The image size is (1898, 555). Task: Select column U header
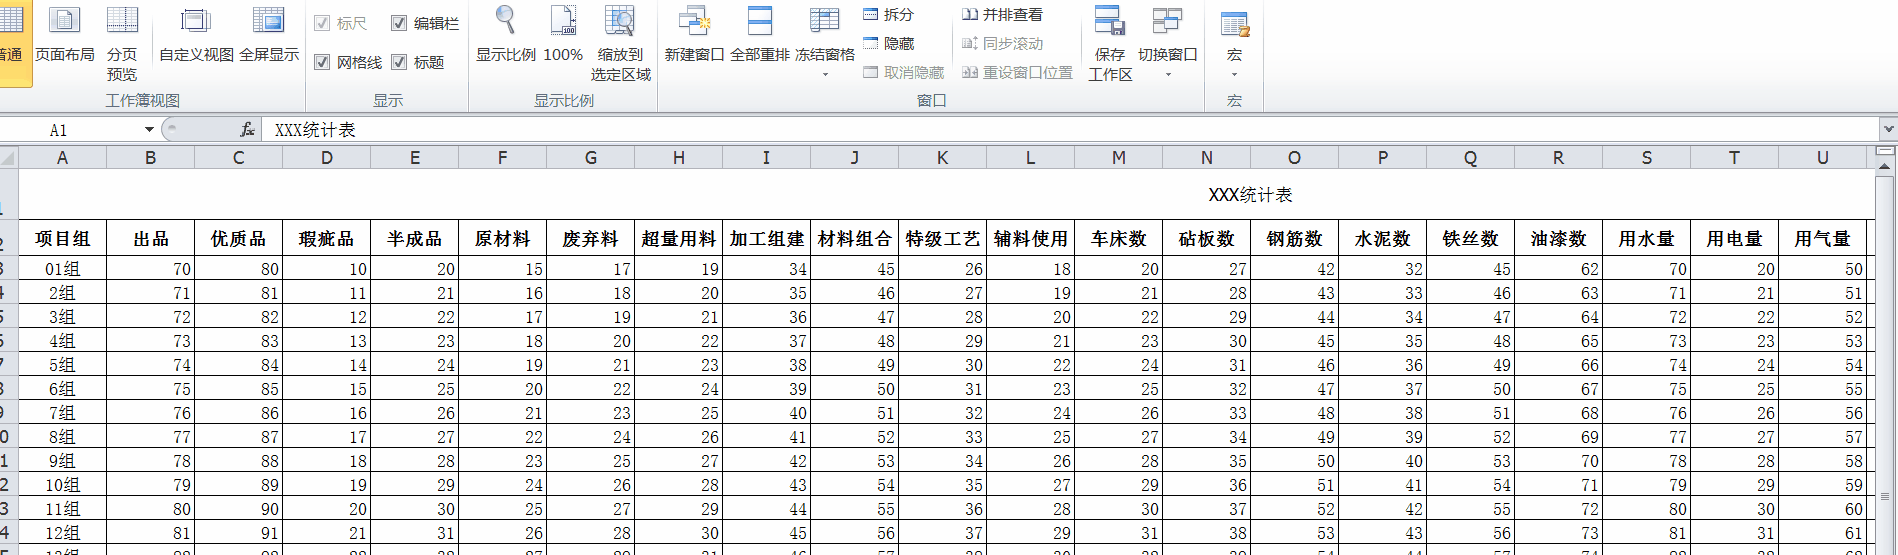pyautogui.click(x=1822, y=157)
